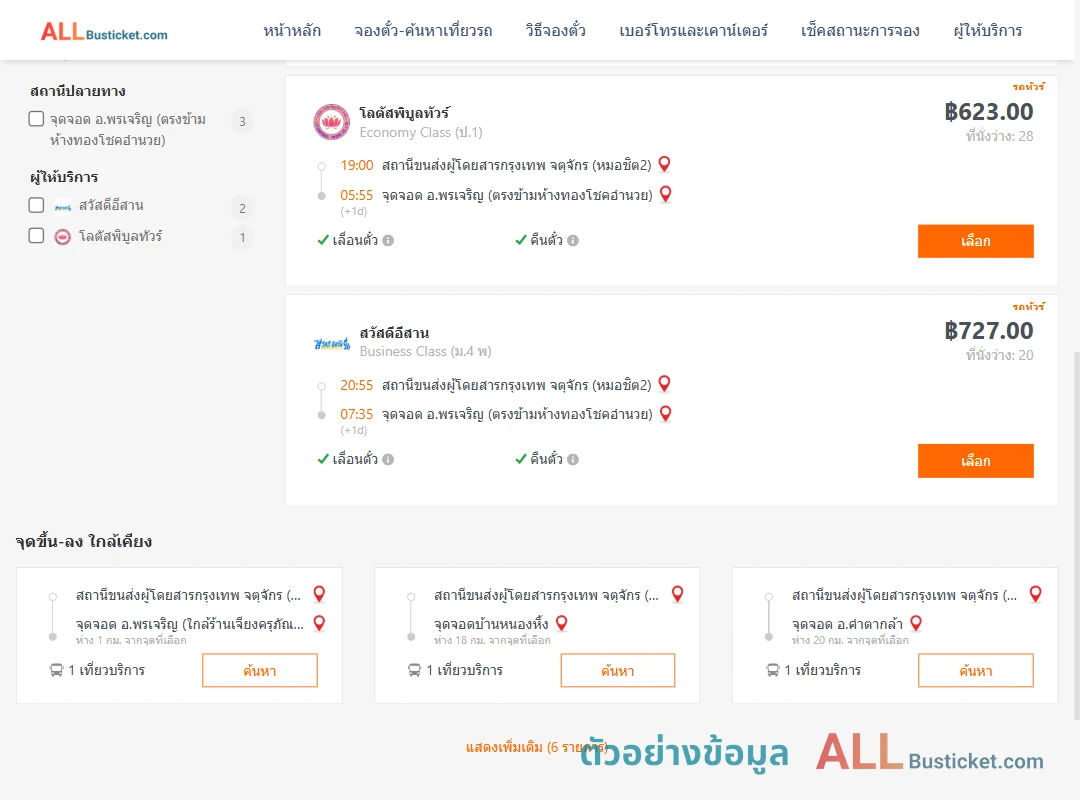Click the ฿727.00 price text
Viewport: 1080px width, 800px height.
(988, 331)
